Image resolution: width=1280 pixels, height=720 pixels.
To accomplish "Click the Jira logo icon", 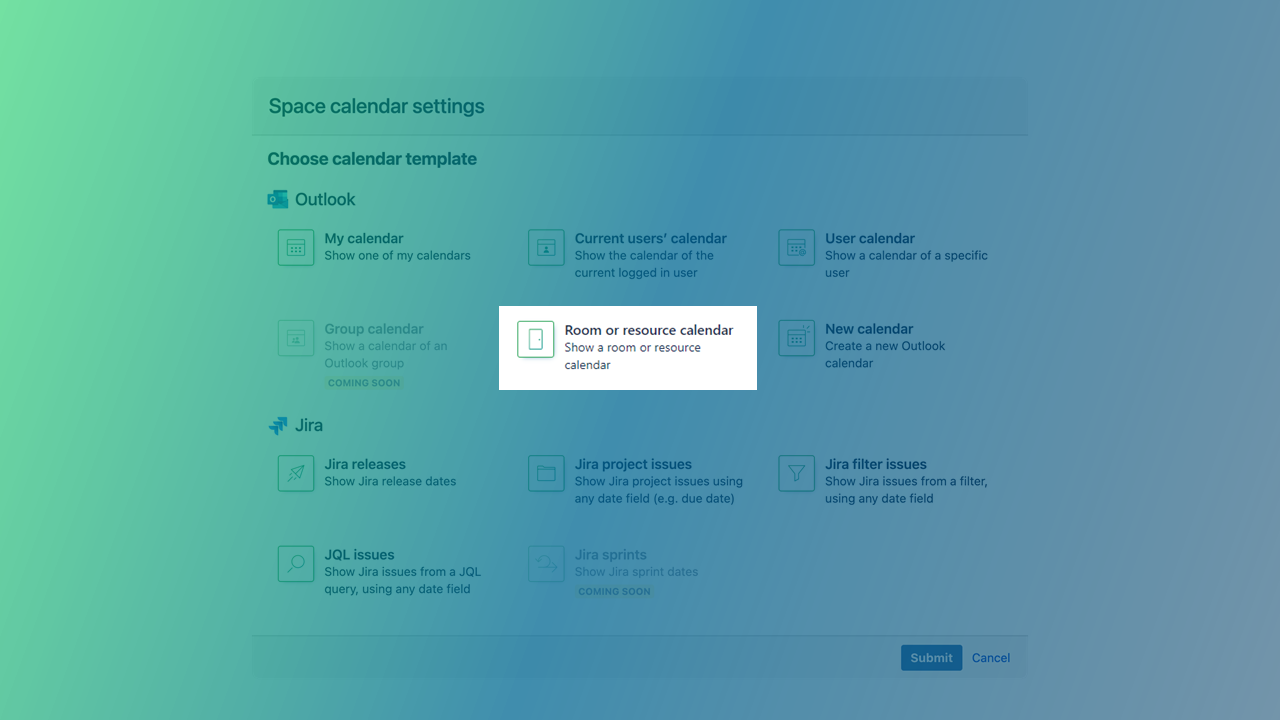I will pos(278,426).
